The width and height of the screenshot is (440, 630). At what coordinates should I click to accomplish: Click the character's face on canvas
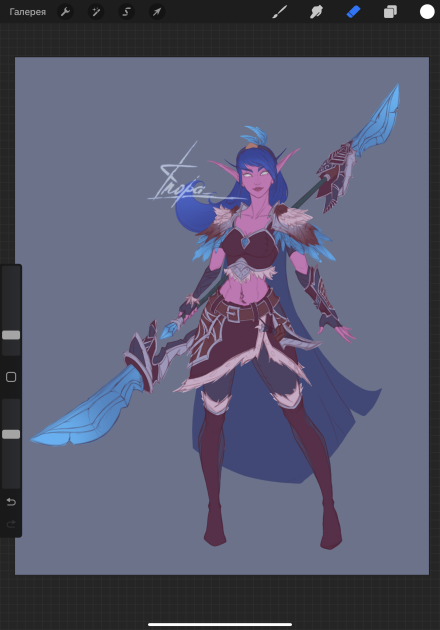pos(255,181)
